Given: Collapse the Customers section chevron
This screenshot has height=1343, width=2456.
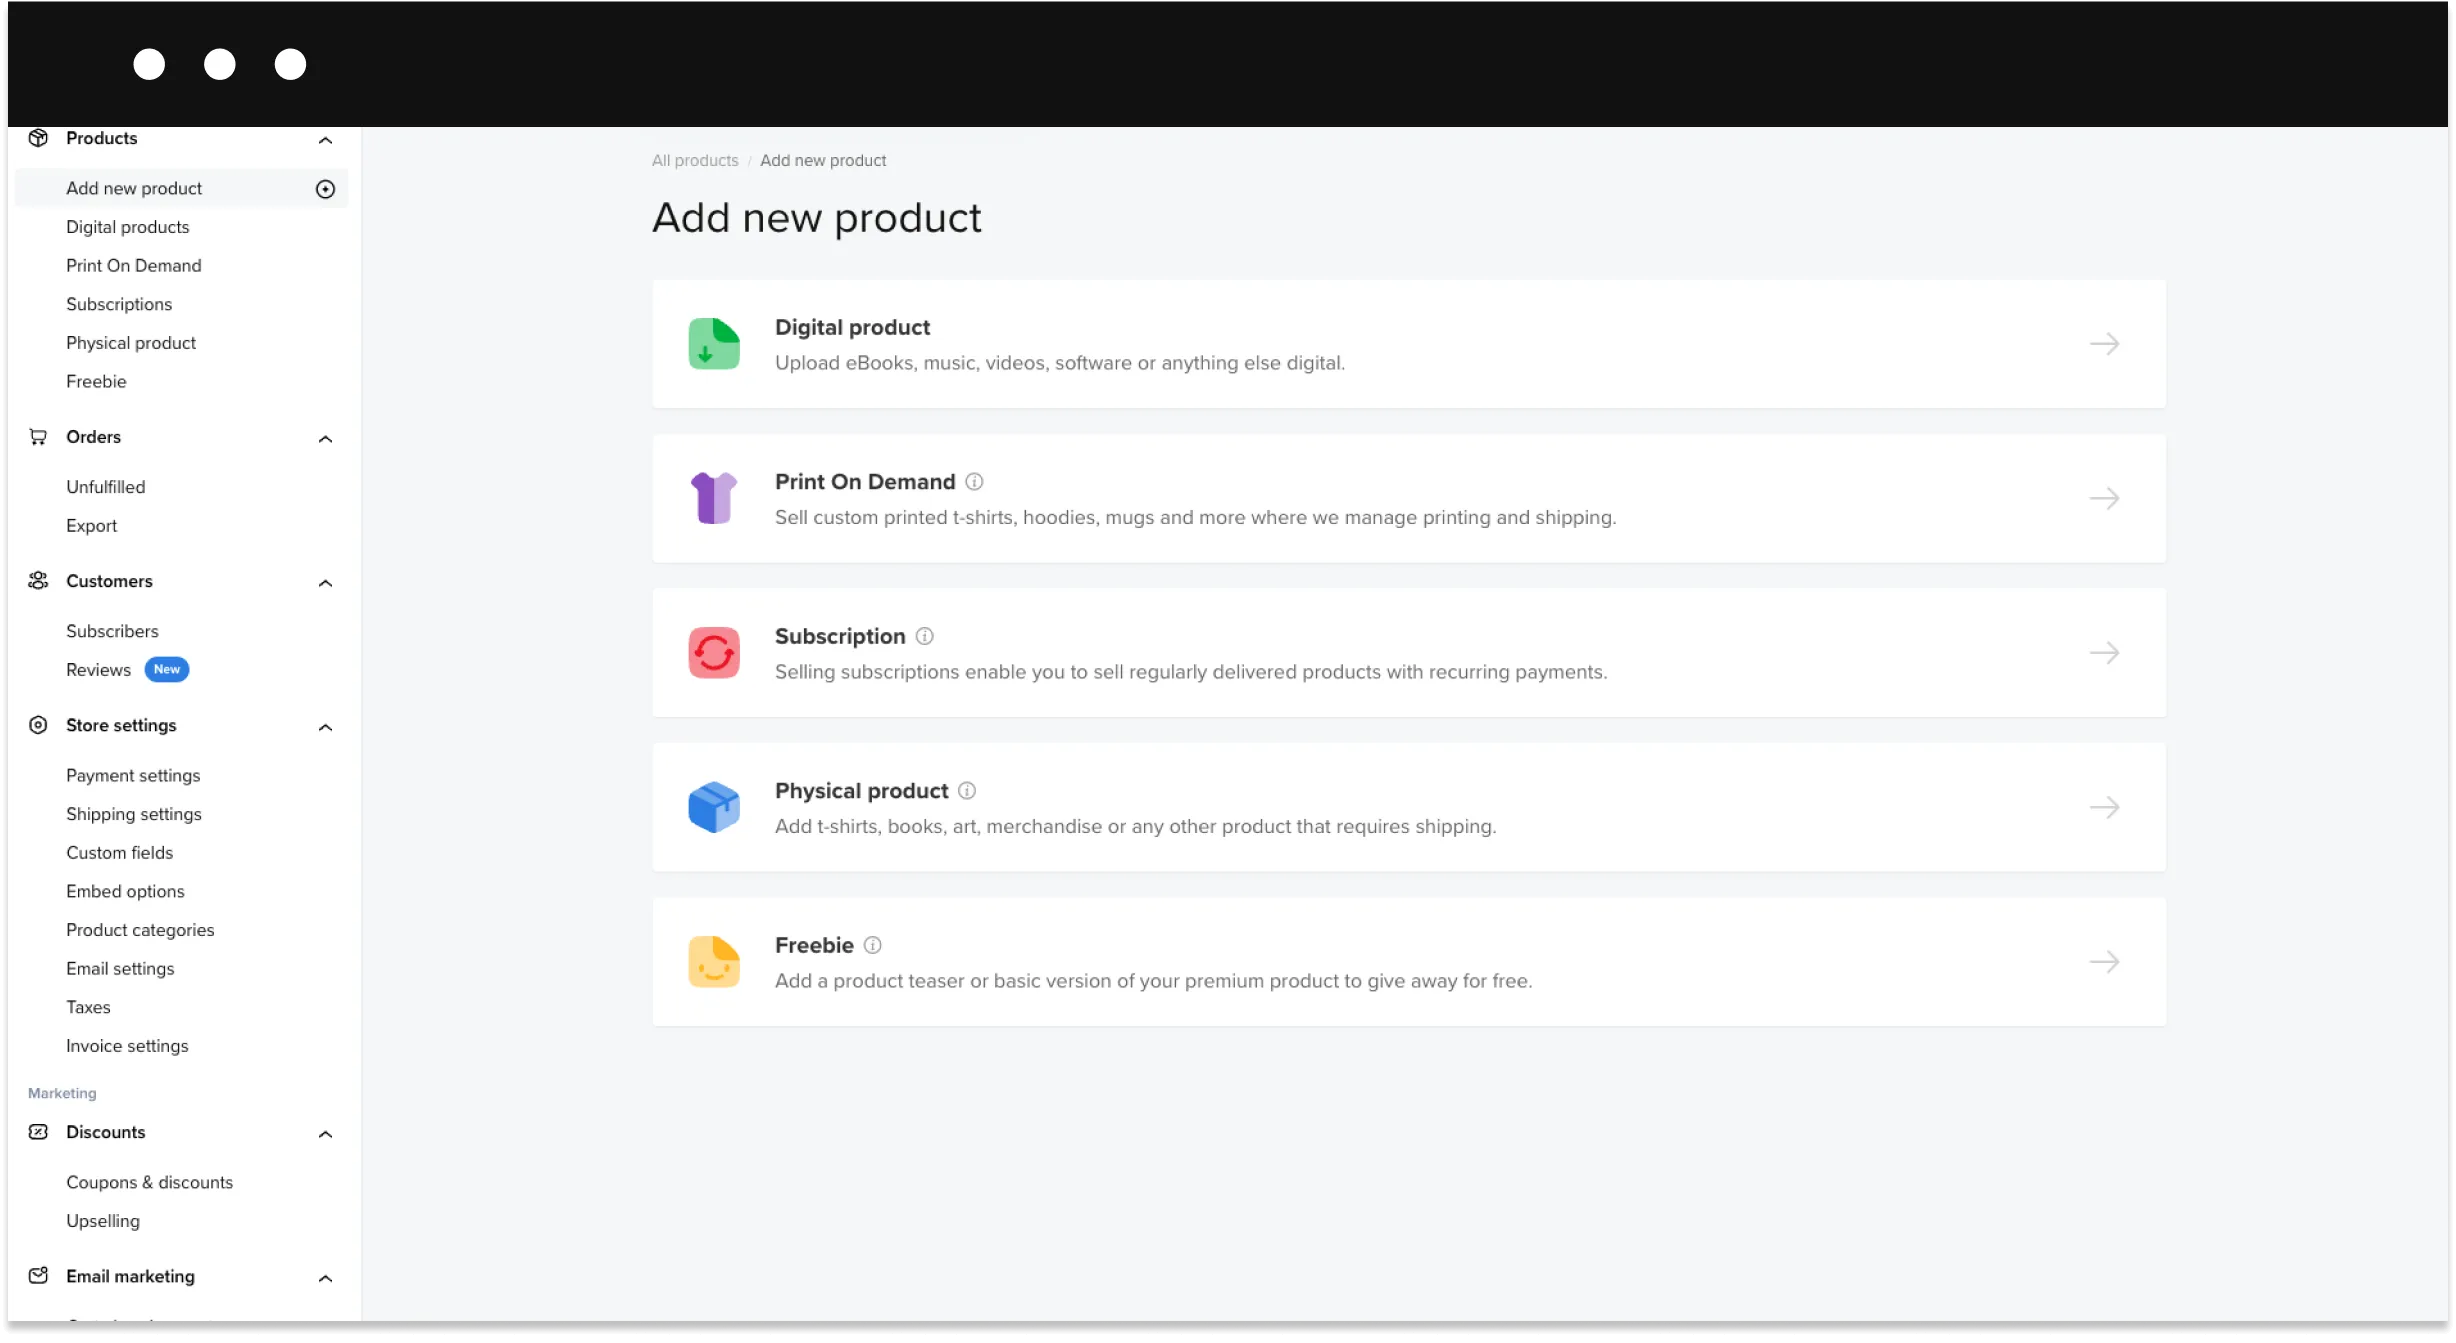Looking at the screenshot, I should point(325,583).
